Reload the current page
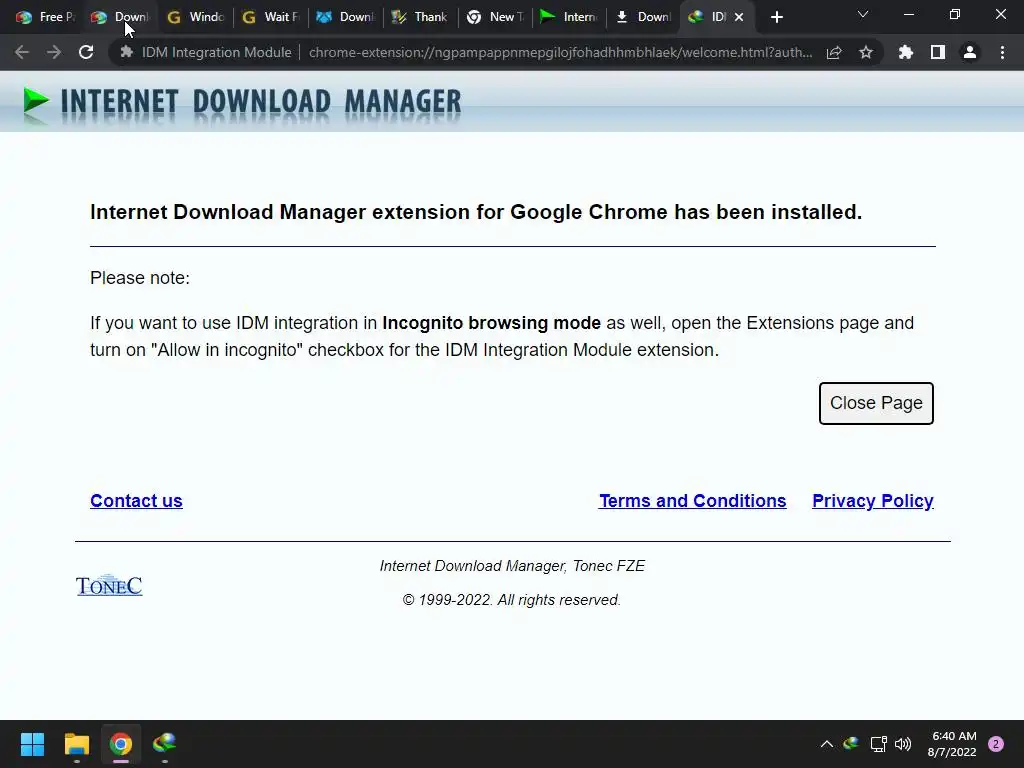The width and height of the screenshot is (1024, 768). tap(86, 52)
